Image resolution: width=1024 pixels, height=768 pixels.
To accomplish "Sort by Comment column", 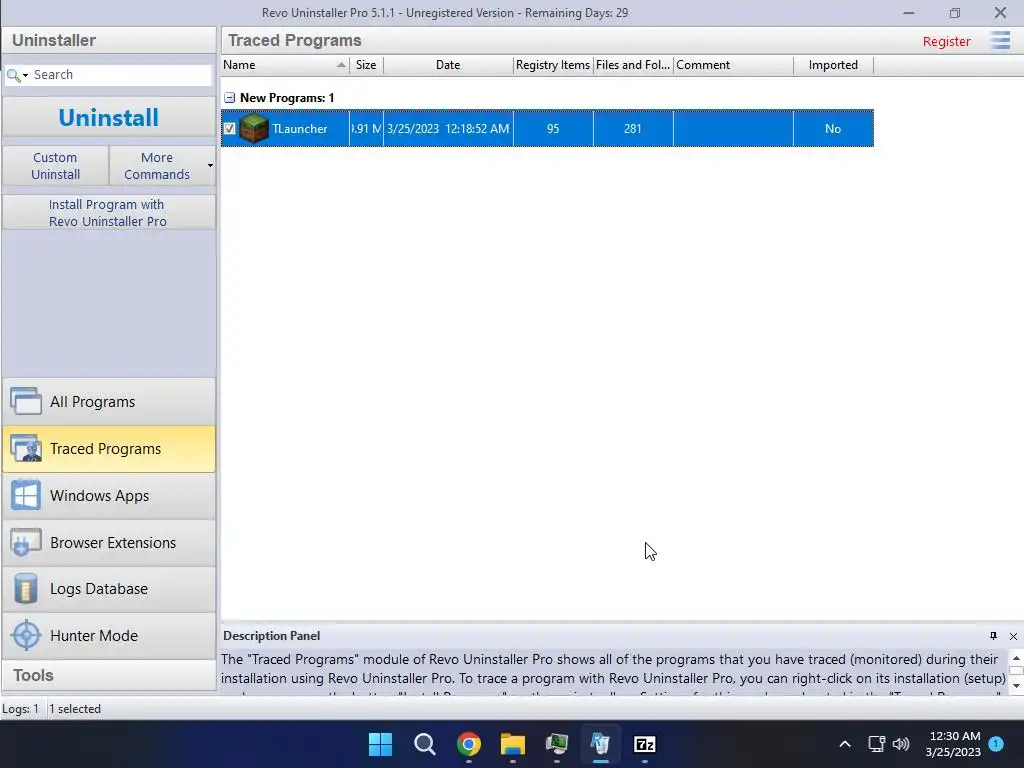I will click(x=733, y=65).
